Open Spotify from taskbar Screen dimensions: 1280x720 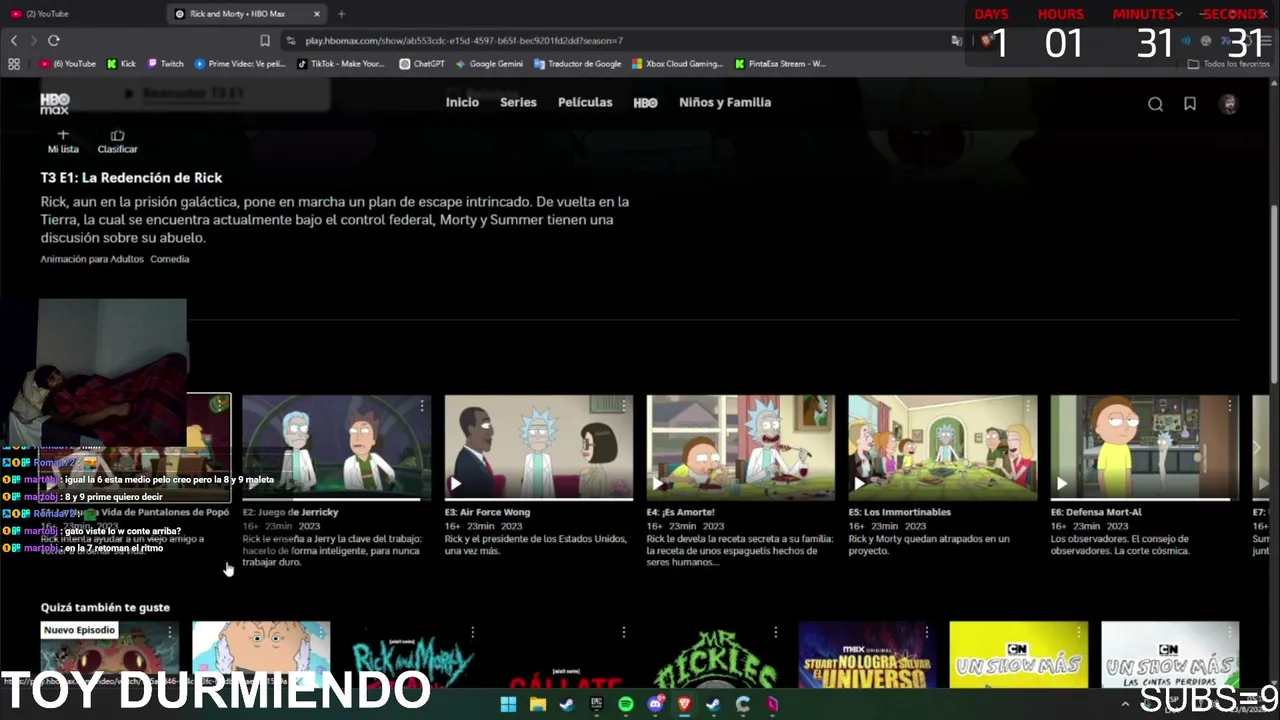tap(626, 704)
